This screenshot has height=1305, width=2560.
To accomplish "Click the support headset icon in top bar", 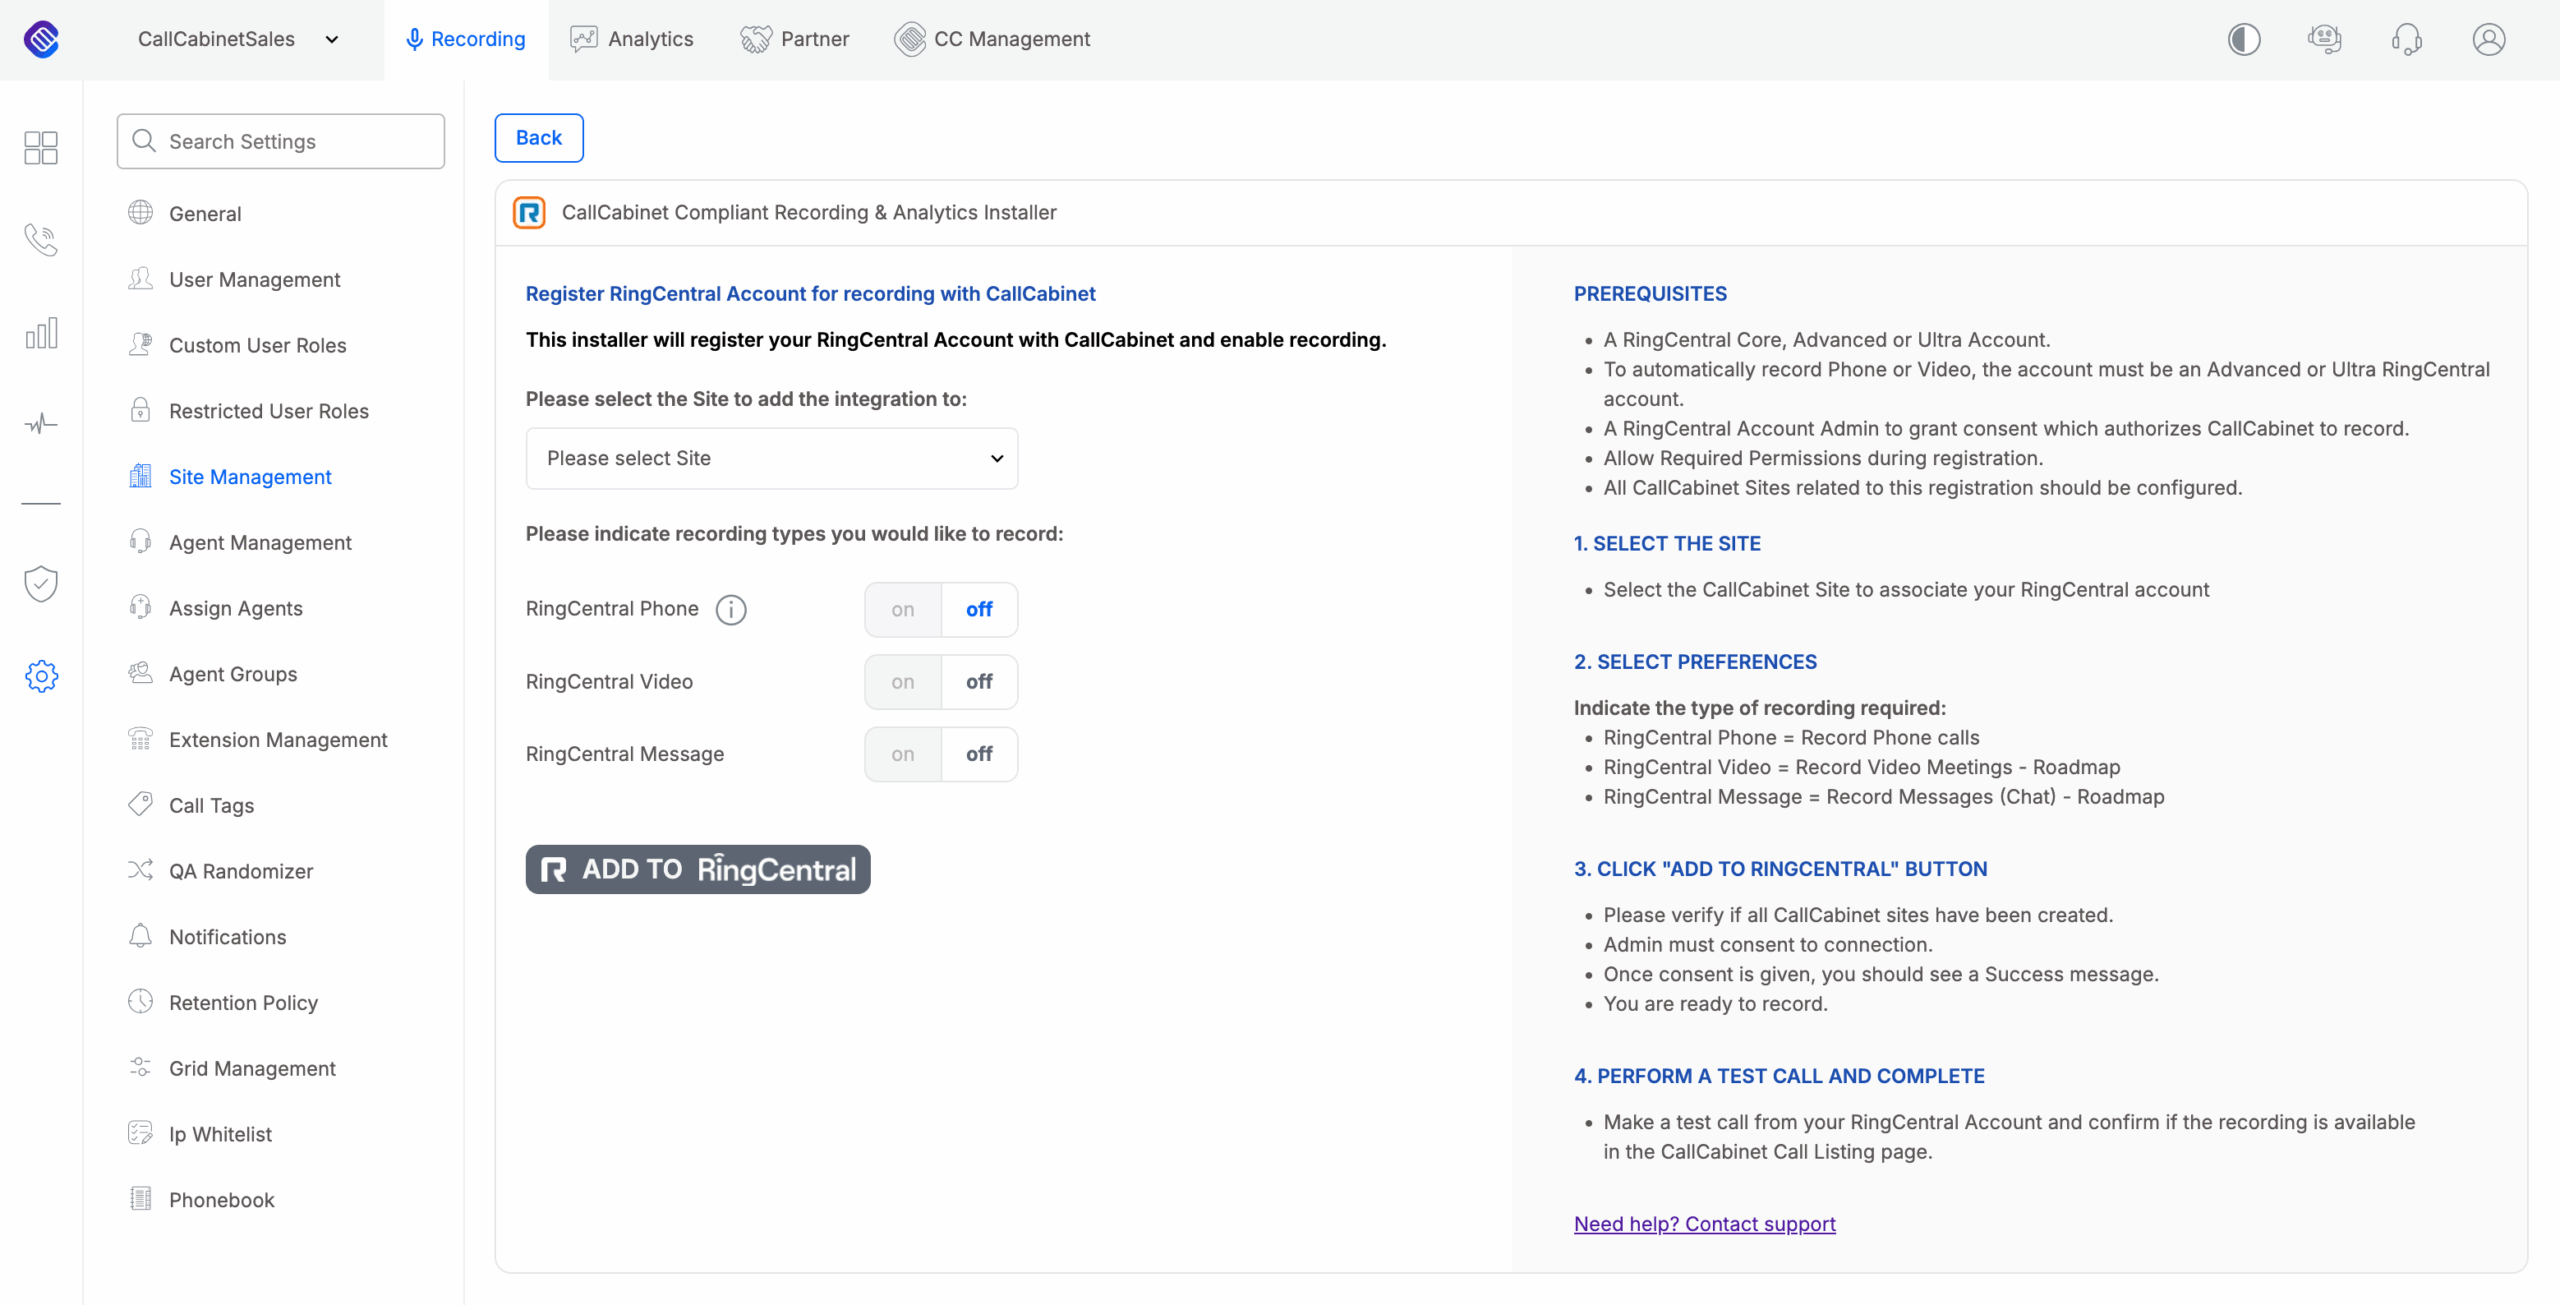I will (x=2407, y=39).
